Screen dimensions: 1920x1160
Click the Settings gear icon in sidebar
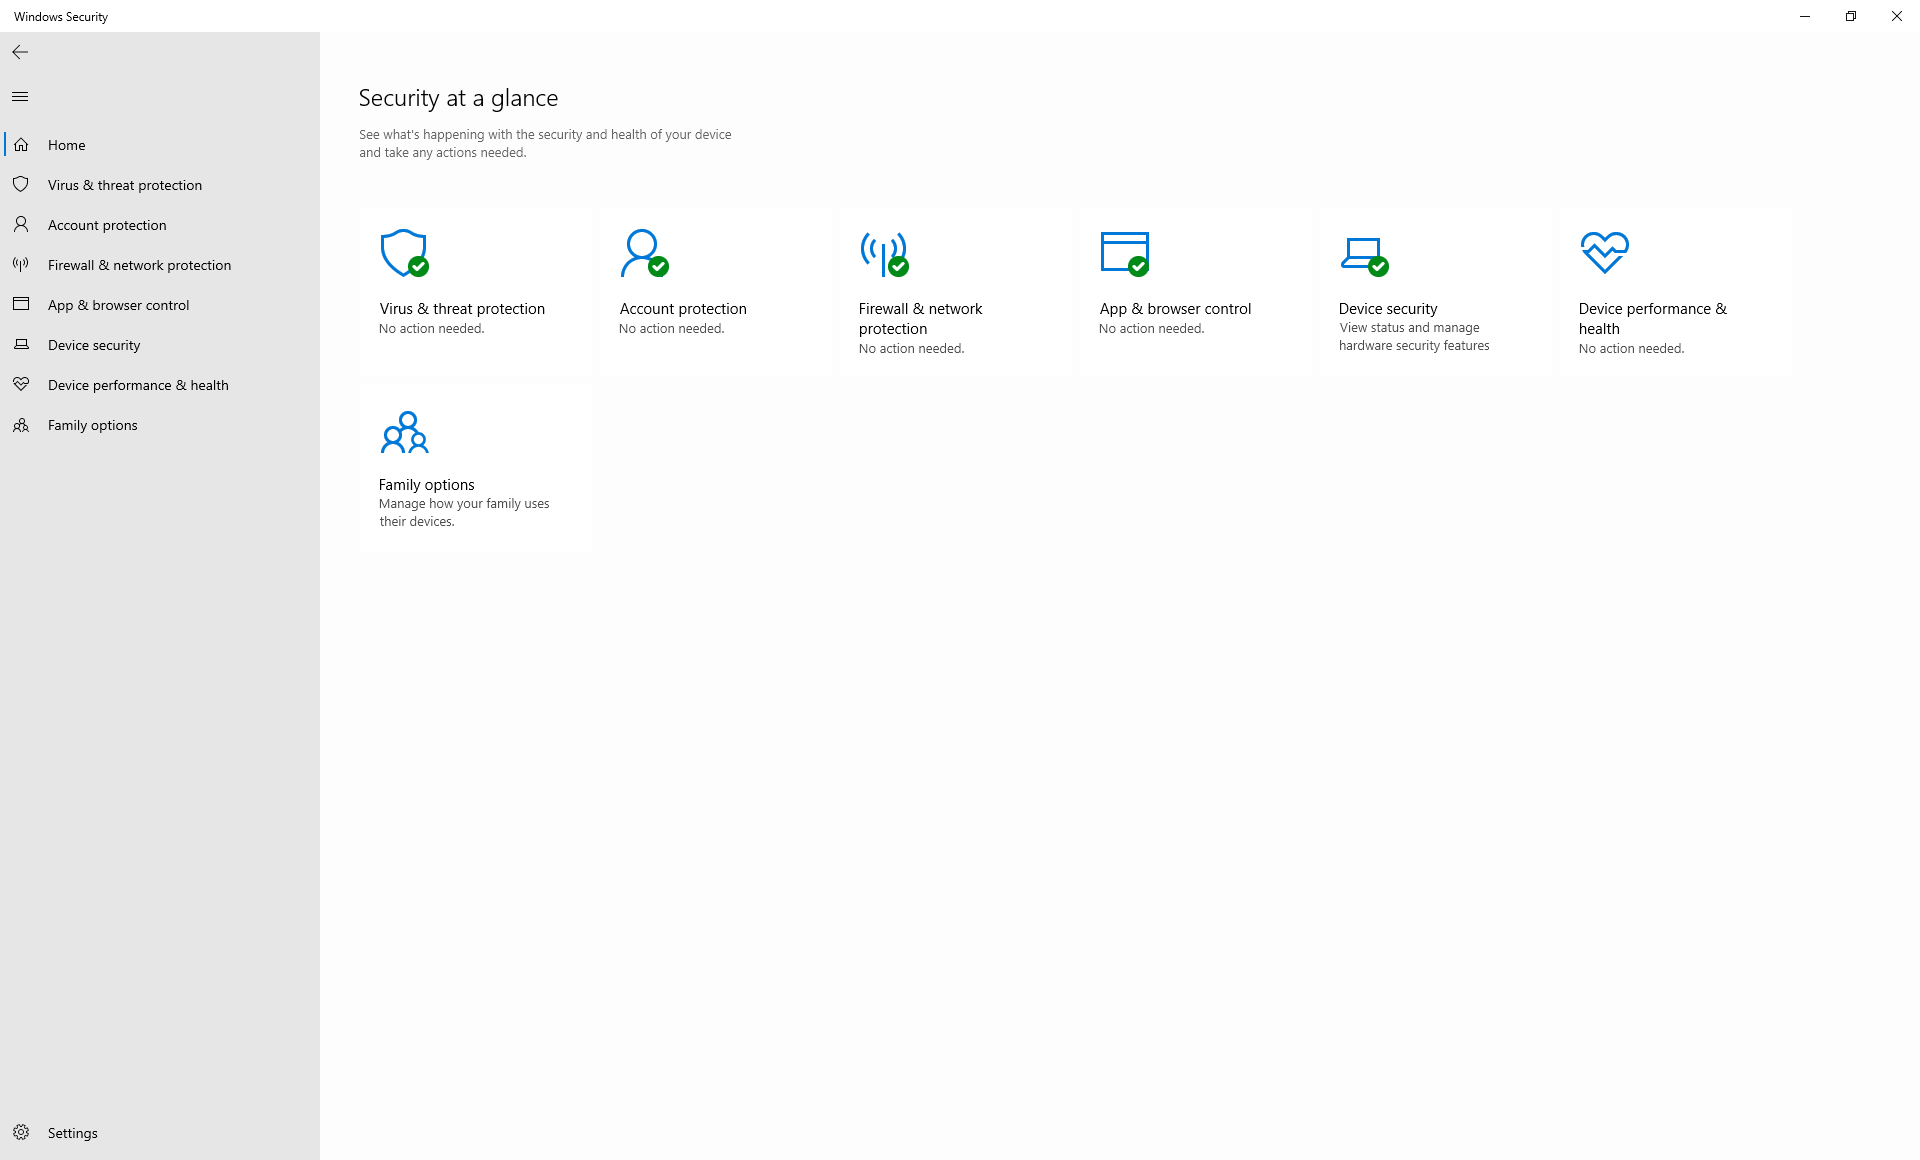(21, 1132)
